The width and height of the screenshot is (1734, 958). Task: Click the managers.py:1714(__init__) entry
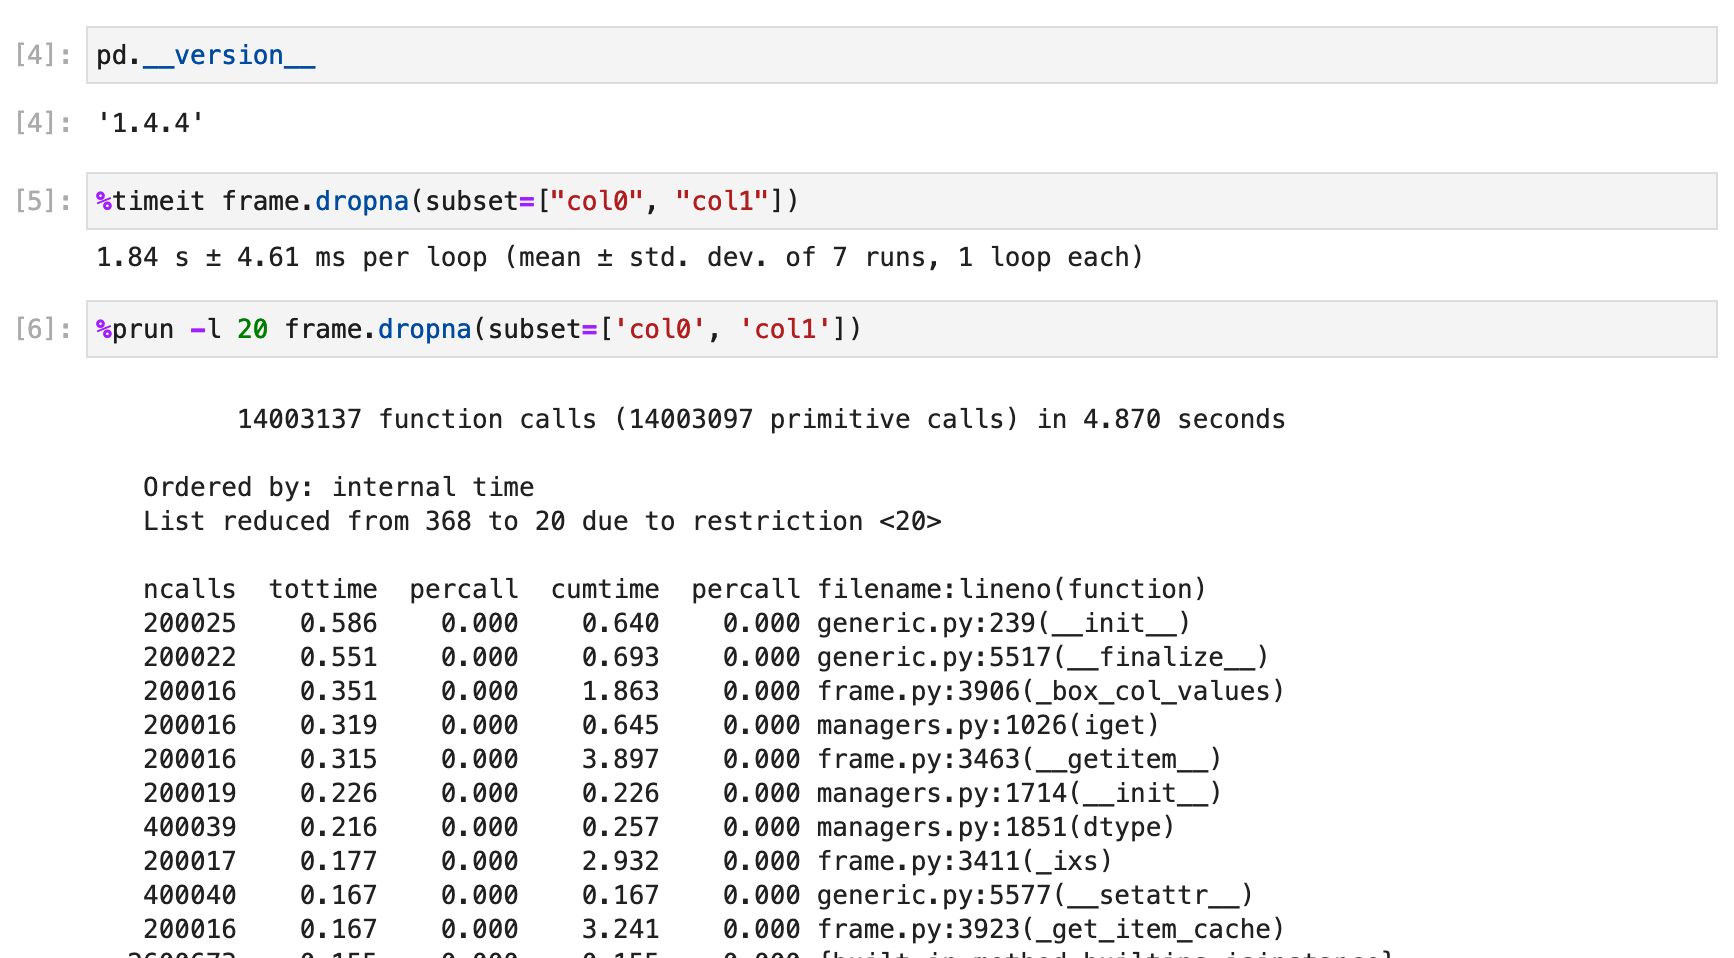[x=1019, y=793]
